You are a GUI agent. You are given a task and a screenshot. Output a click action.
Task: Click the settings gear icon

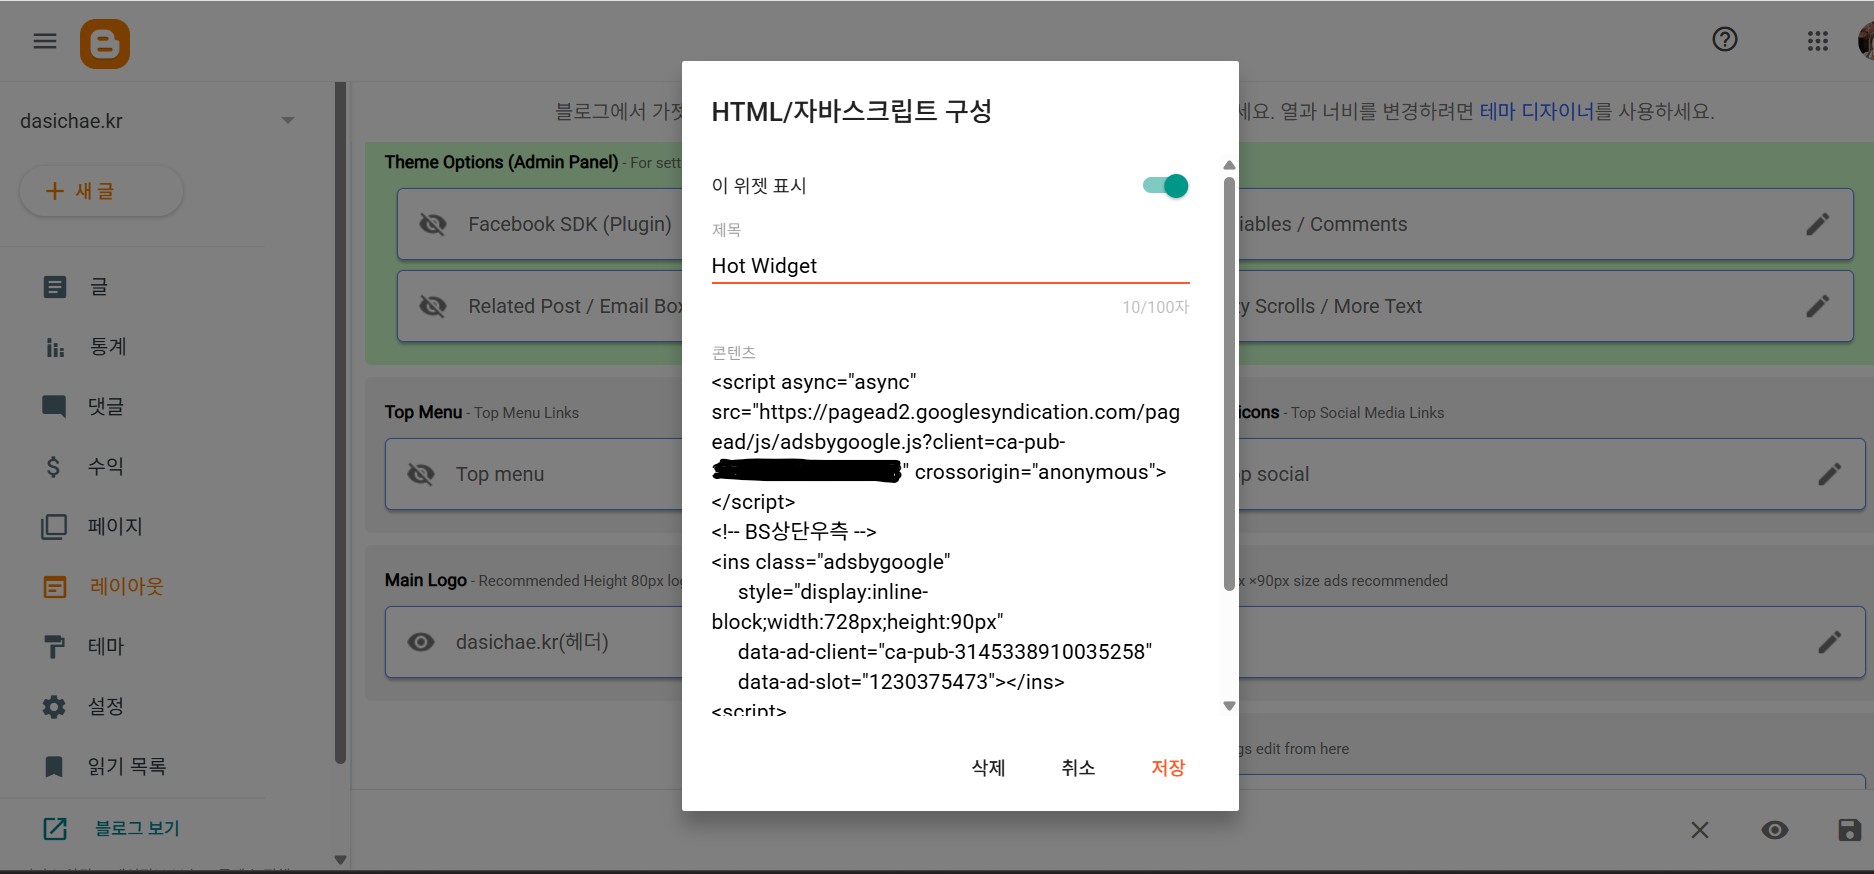[x=54, y=707]
